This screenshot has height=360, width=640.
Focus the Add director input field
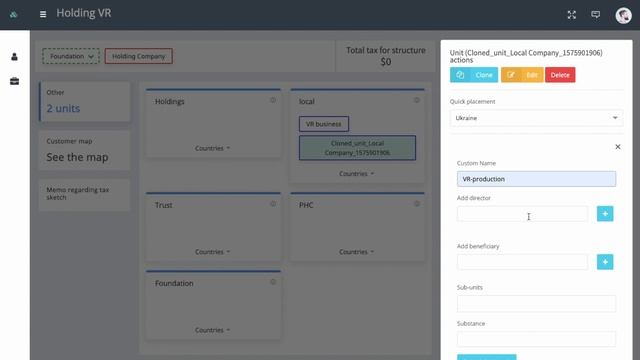click(x=522, y=213)
